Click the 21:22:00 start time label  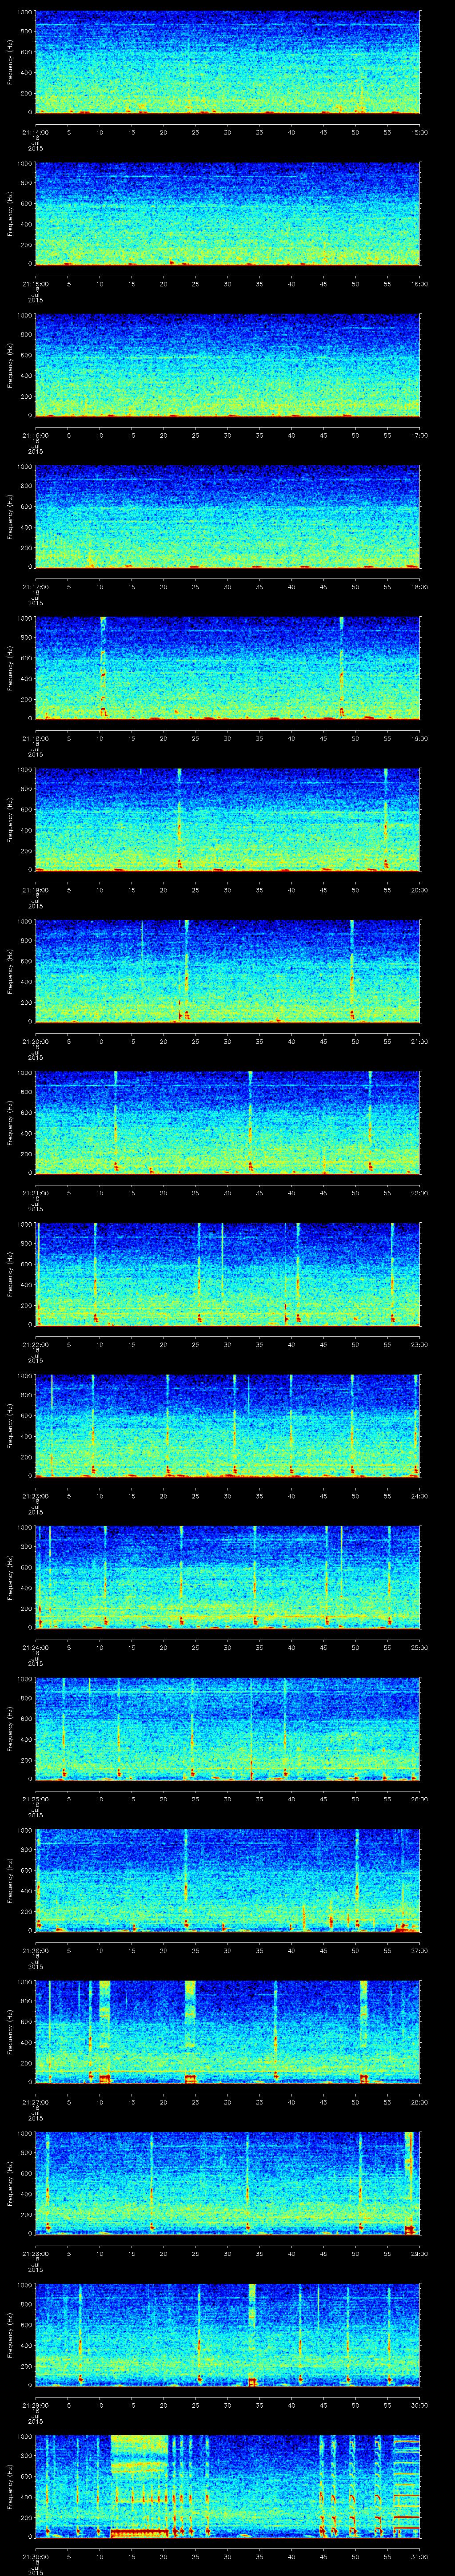point(35,1344)
